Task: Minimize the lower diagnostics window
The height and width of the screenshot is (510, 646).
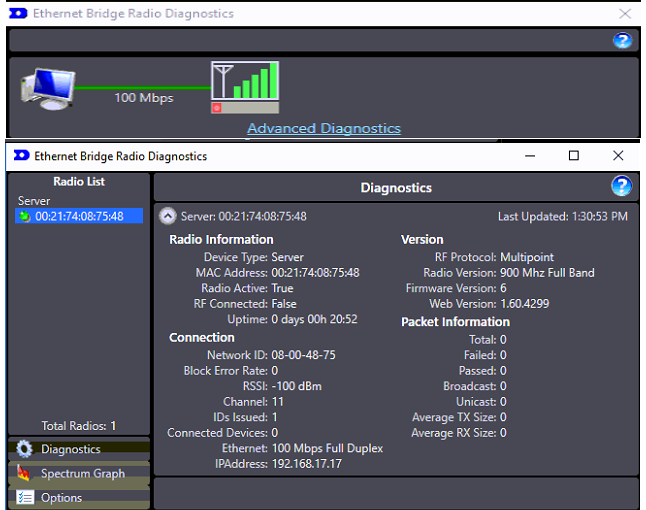Action: tap(529, 156)
